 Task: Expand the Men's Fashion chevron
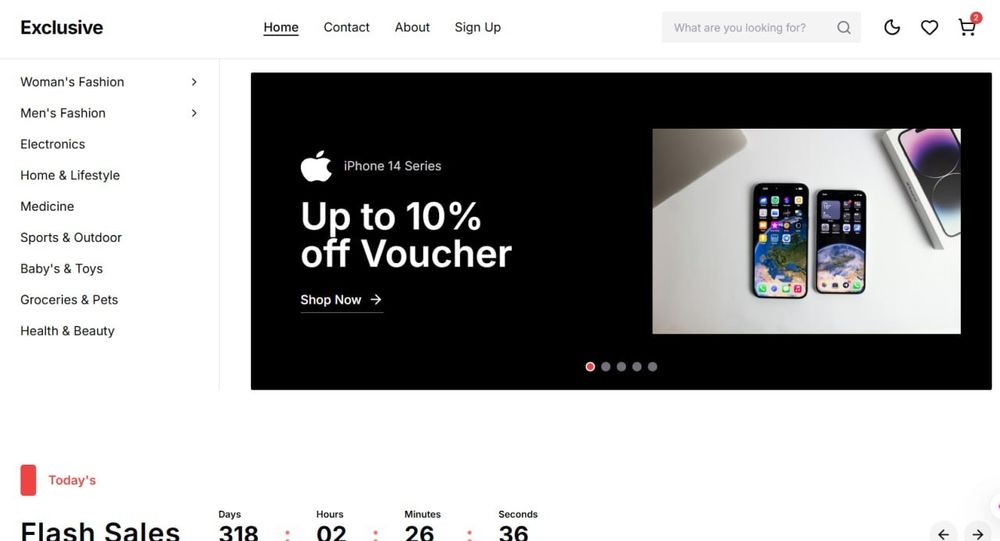pos(194,113)
